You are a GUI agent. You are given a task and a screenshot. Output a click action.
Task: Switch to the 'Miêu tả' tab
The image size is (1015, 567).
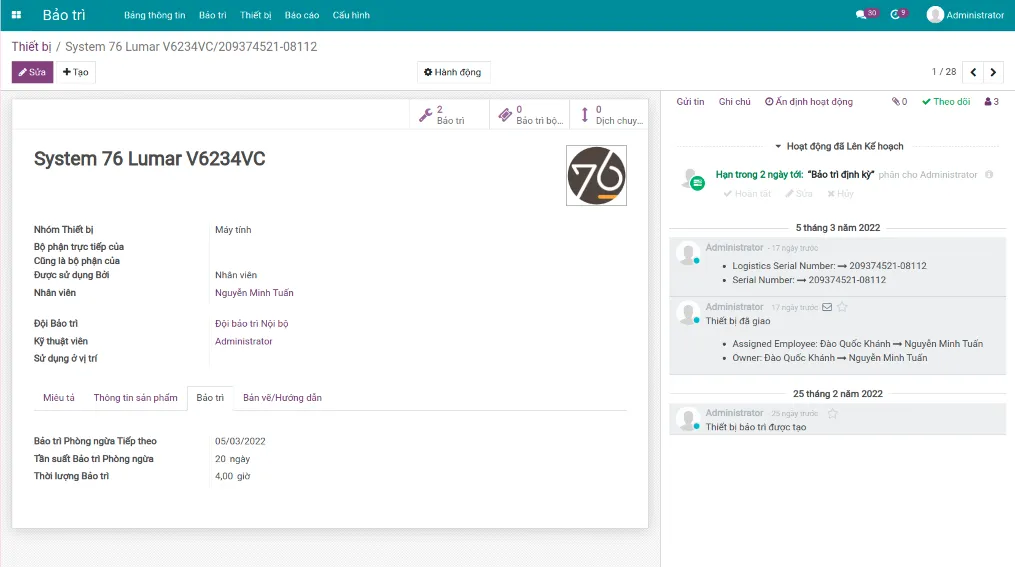pyautogui.click(x=59, y=397)
